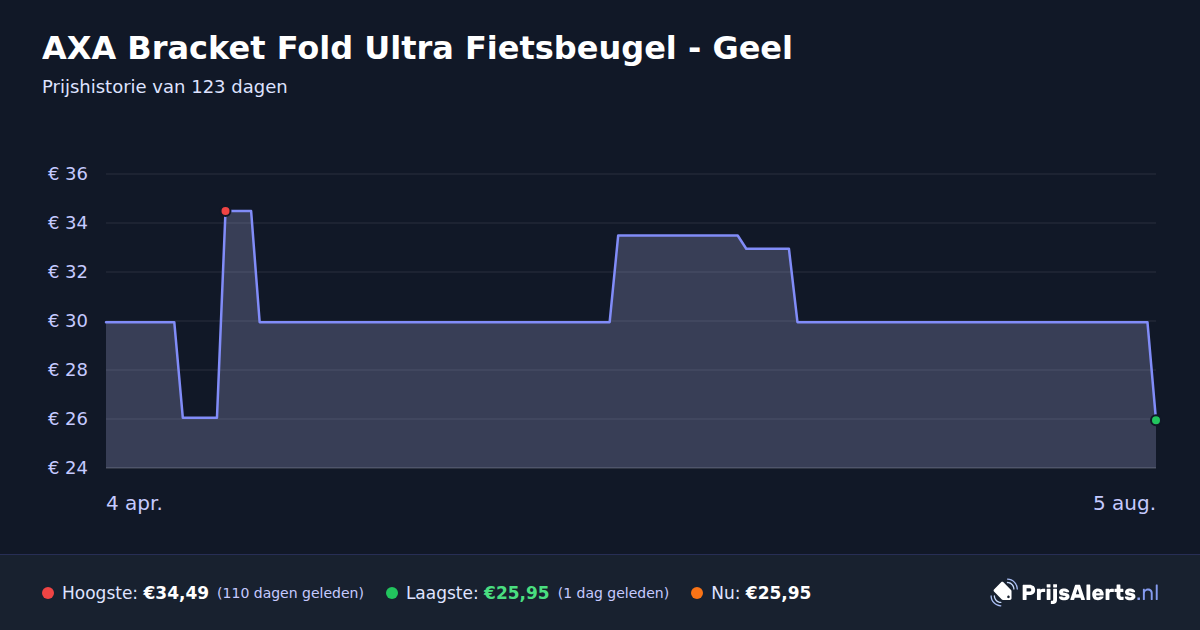Click the orange dot beside Nu
The width and height of the screenshot is (1200, 630).
[697, 593]
